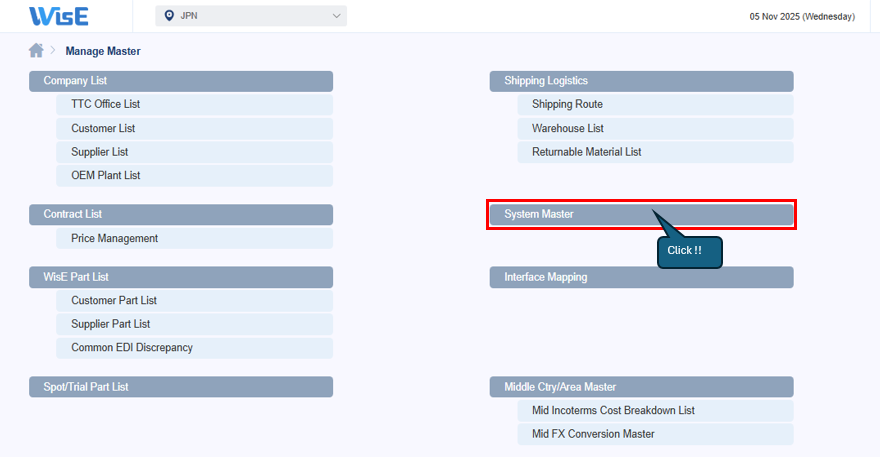Open System Master section
The height and width of the screenshot is (457, 880).
[x=640, y=214]
